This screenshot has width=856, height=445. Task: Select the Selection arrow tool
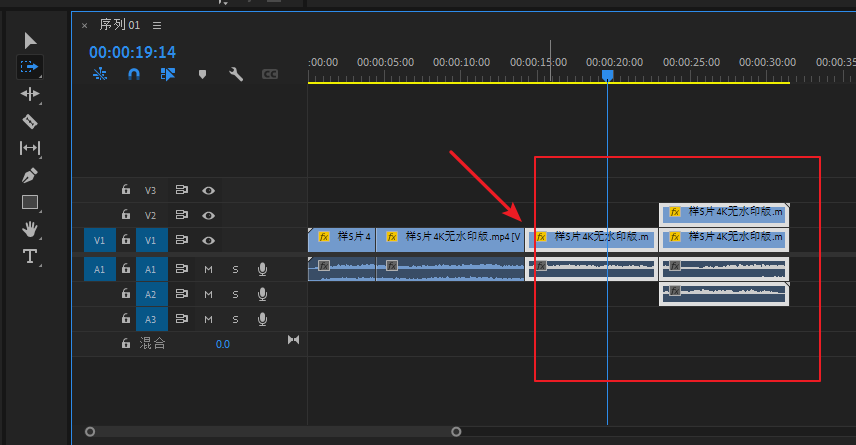point(30,40)
